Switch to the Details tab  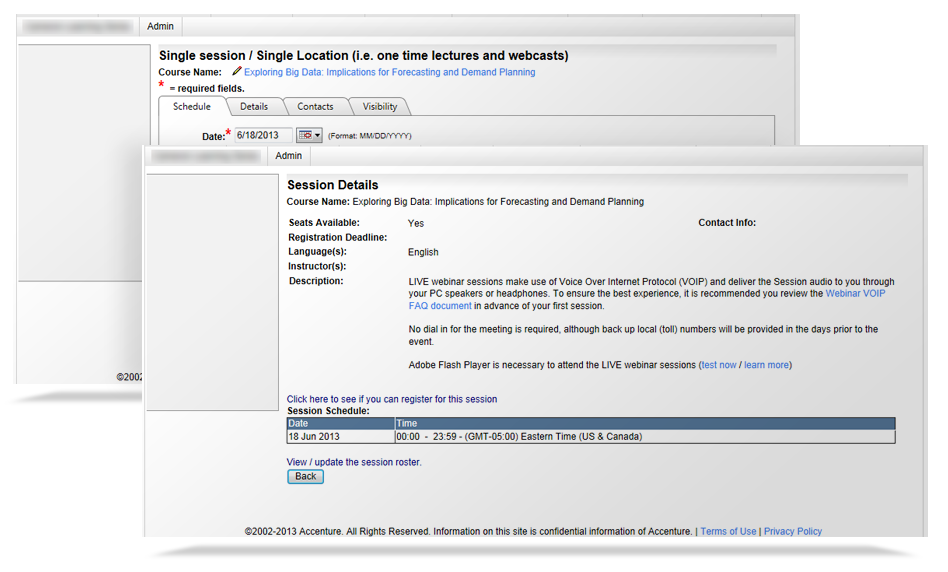click(x=254, y=106)
